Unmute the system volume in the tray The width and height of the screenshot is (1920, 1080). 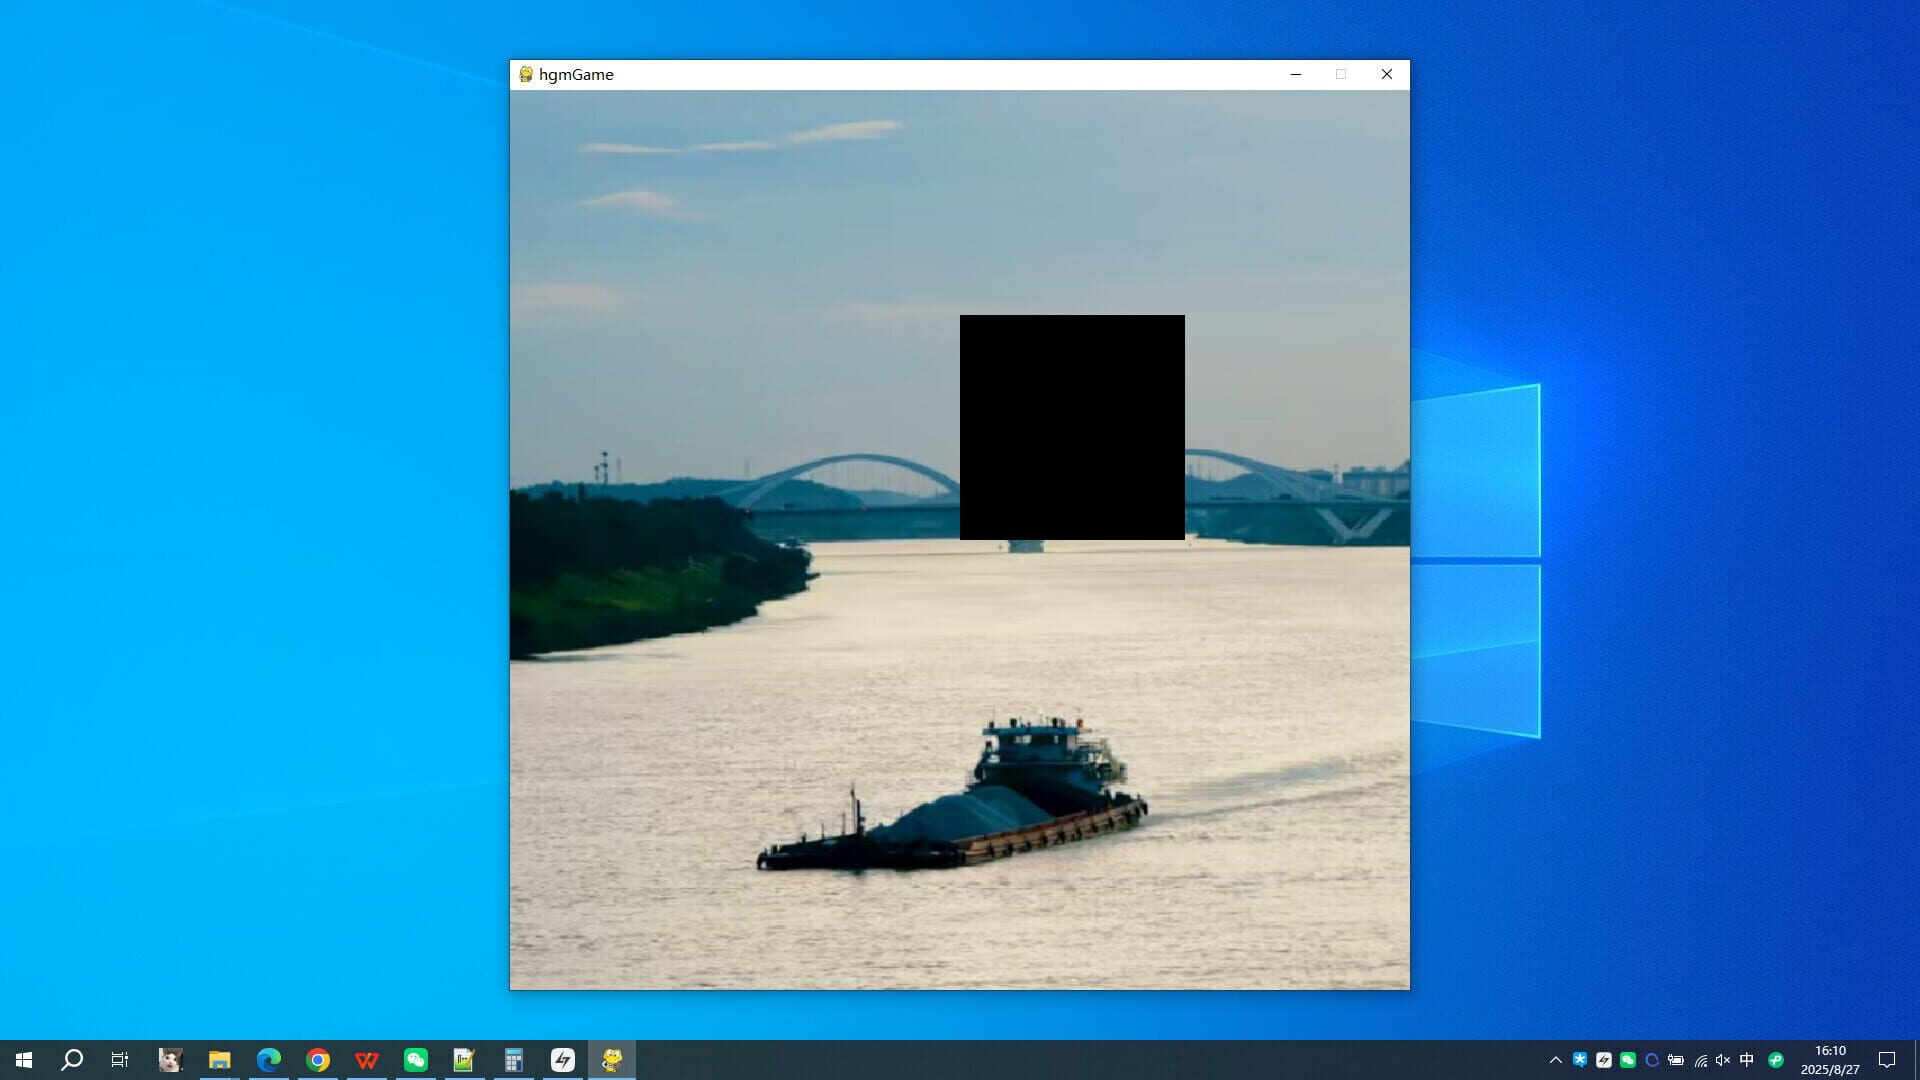tap(1724, 1059)
